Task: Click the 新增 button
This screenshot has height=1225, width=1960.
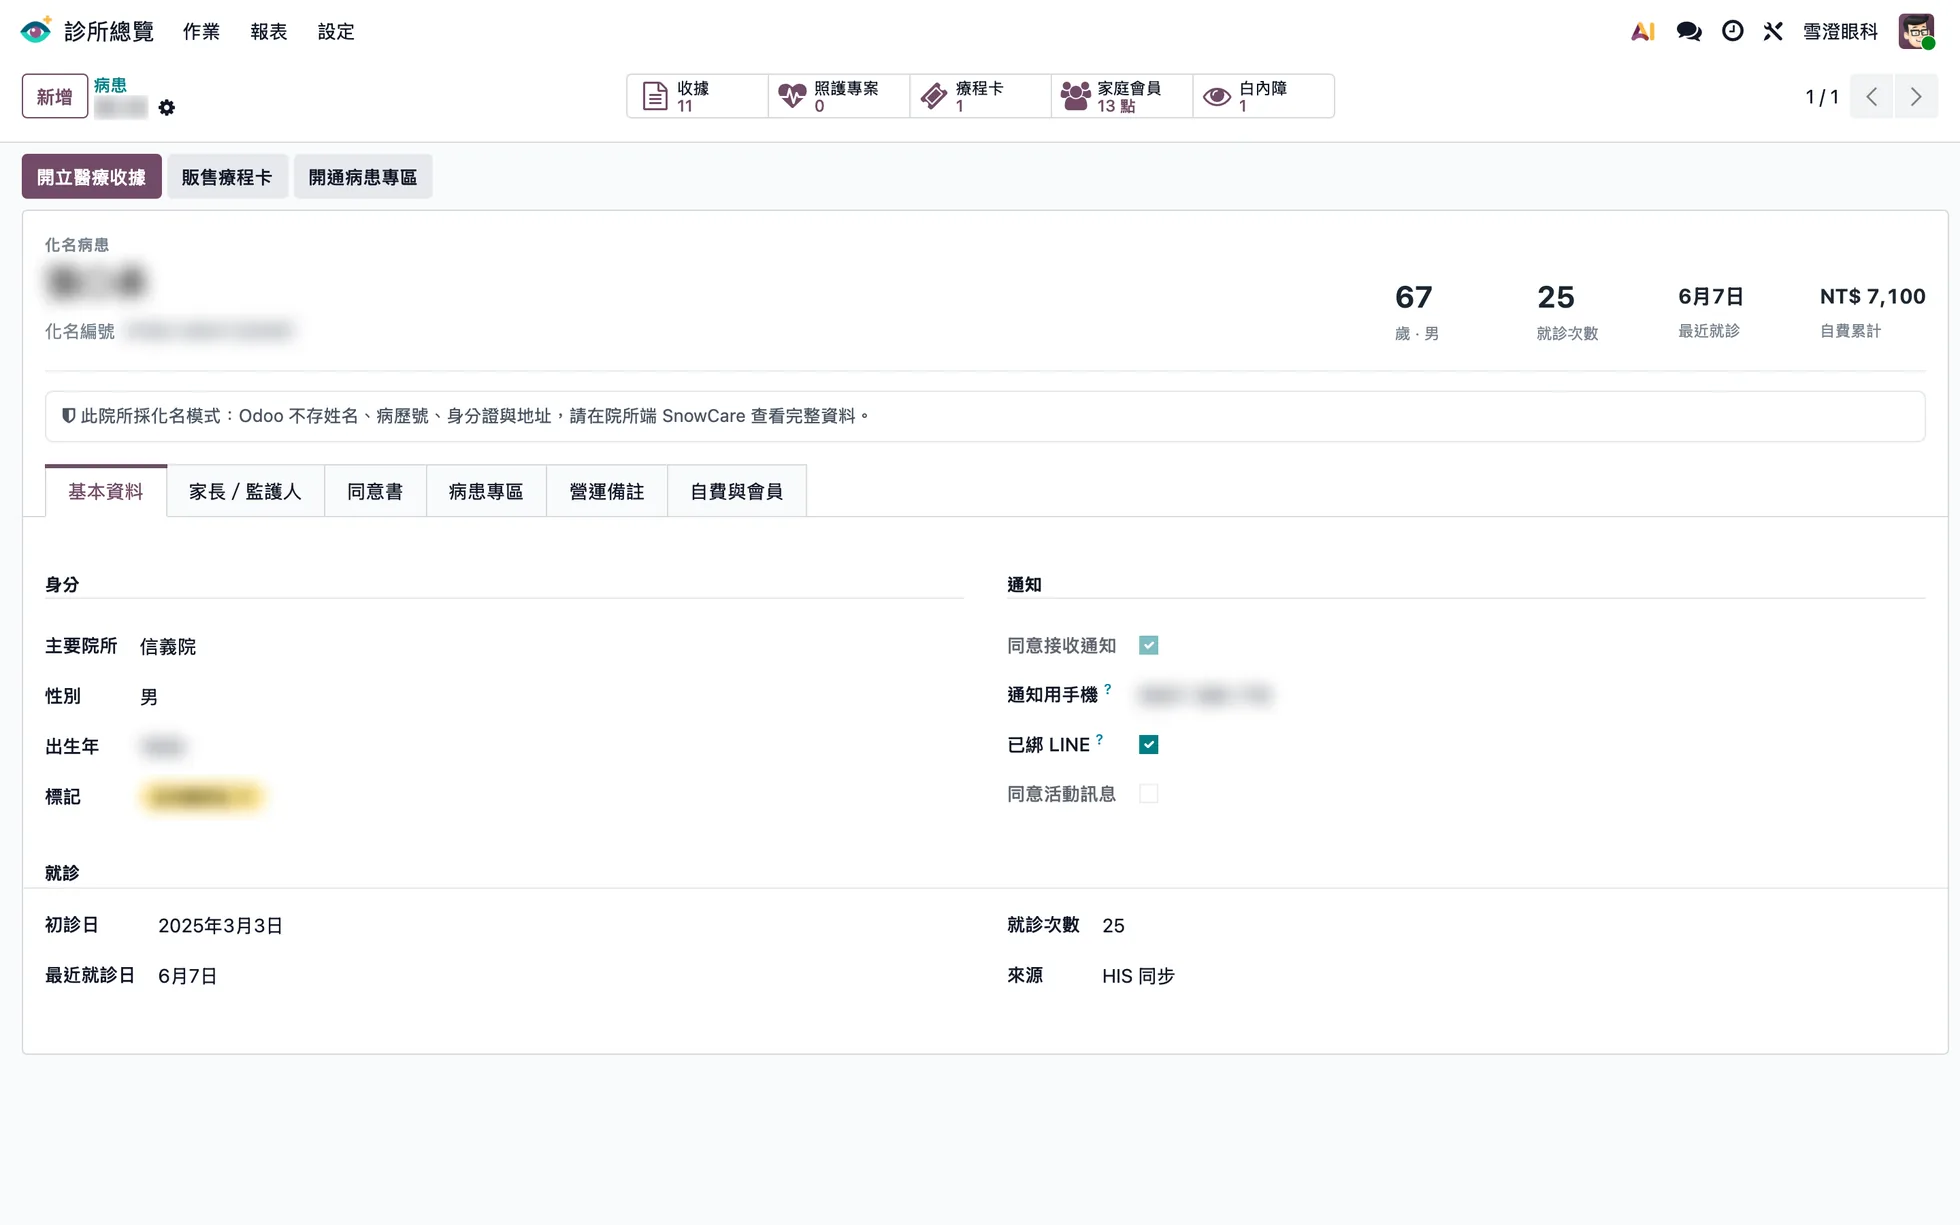Action: click(55, 97)
